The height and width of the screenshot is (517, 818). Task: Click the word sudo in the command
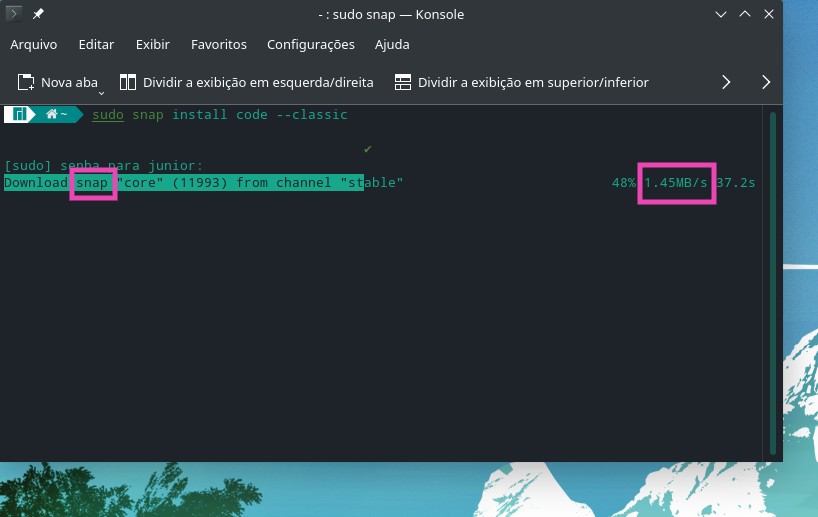[x=108, y=115]
